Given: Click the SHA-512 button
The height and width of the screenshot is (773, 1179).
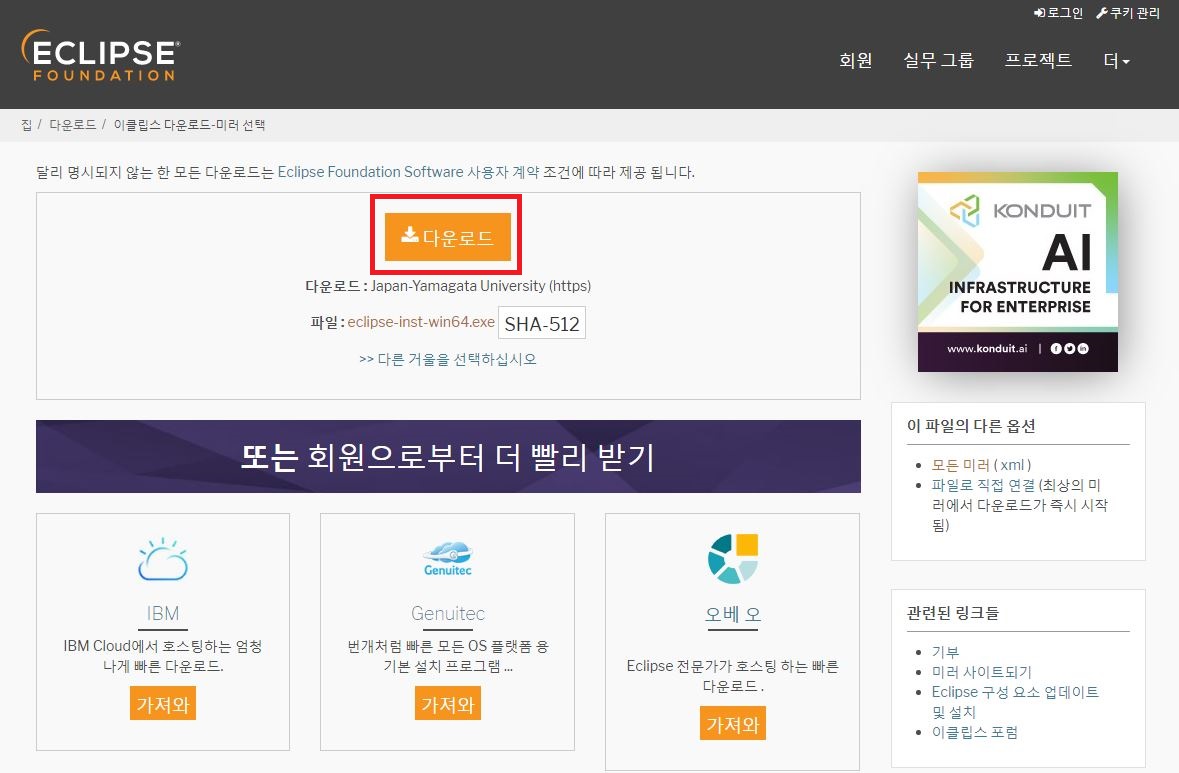Looking at the screenshot, I should tap(541, 323).
